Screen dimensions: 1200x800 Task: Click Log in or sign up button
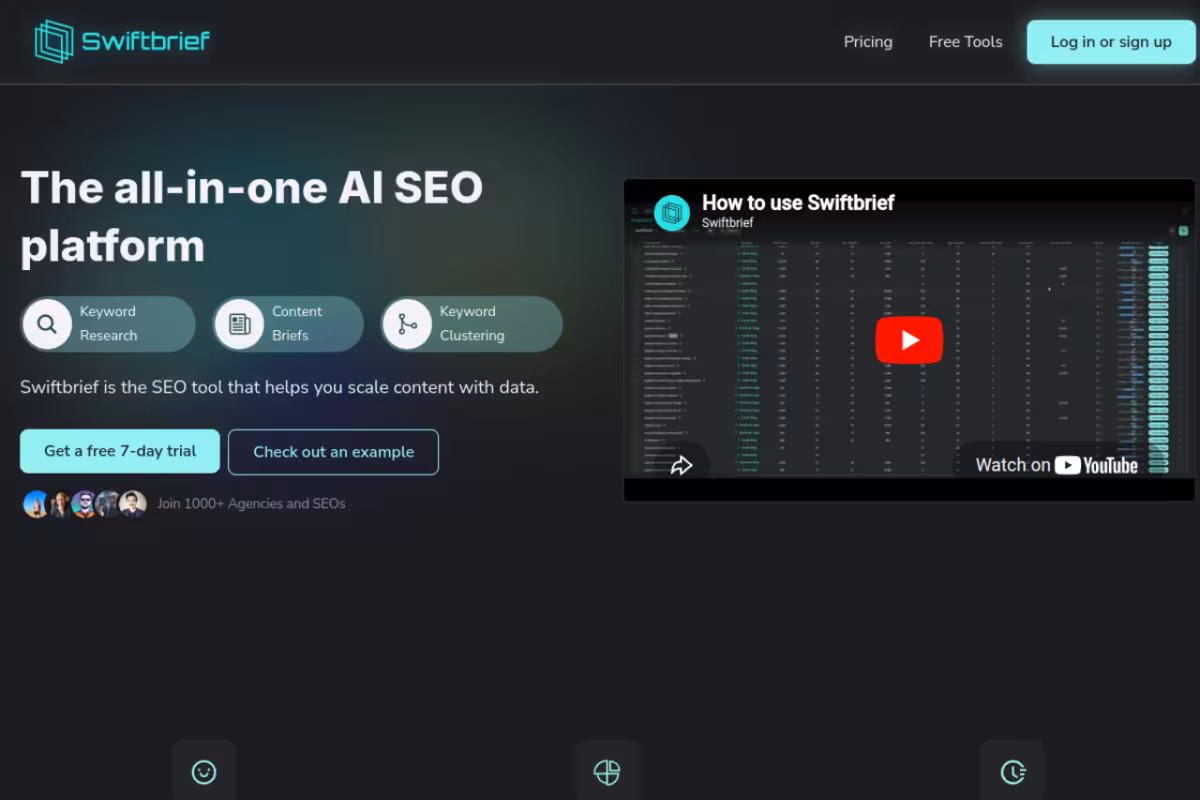click(x=1111, y=42)
